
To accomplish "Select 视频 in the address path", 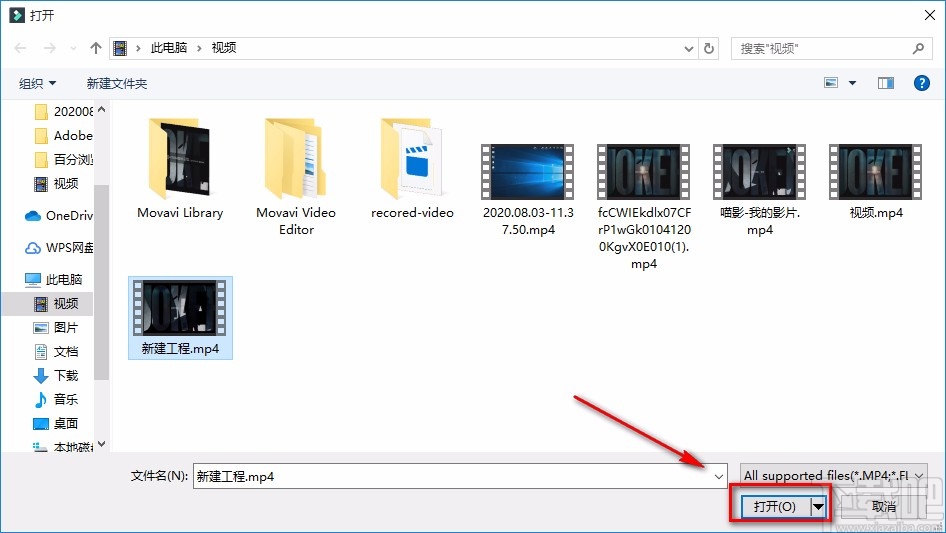I will (x=224, y=48).
